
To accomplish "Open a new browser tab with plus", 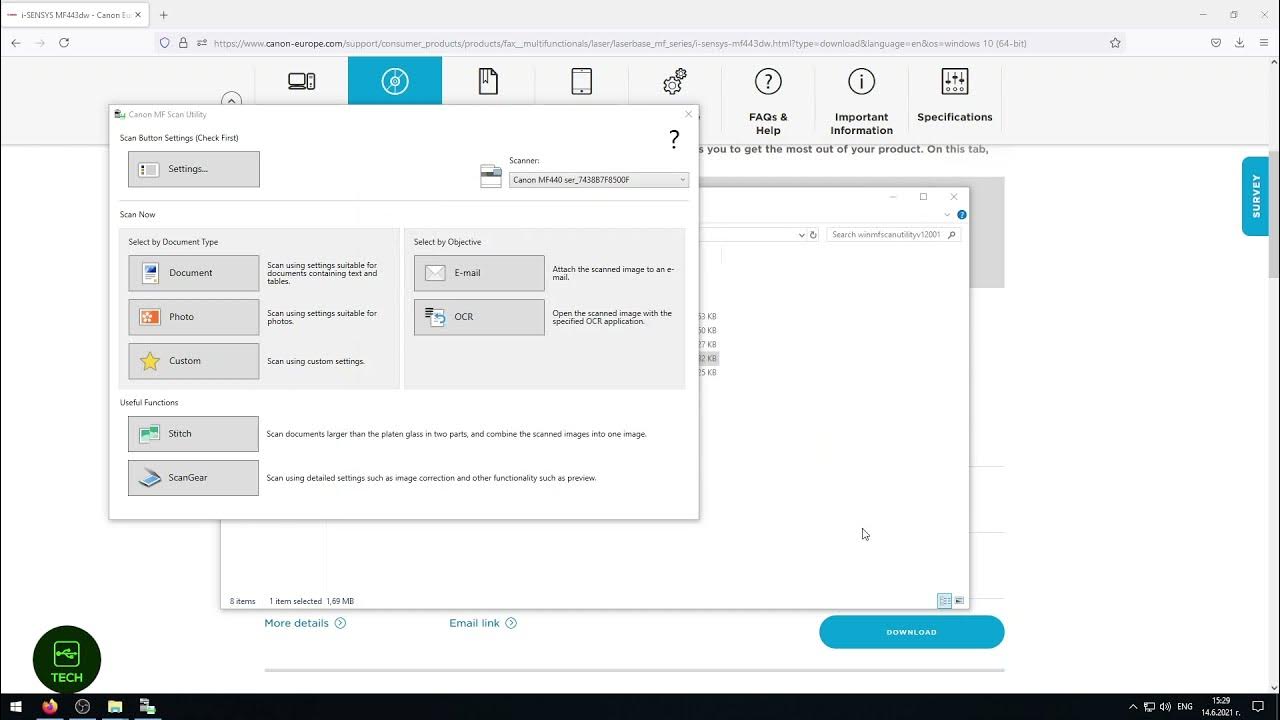I will click(x=164, y=15).
